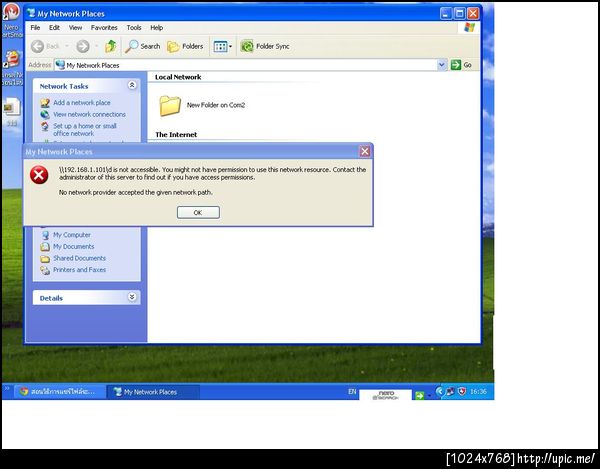Image resolution: width=600 pixels, height=469 pixels.
Task: Click the Nero Search toolbar box
Action: [x=385, y=395]
